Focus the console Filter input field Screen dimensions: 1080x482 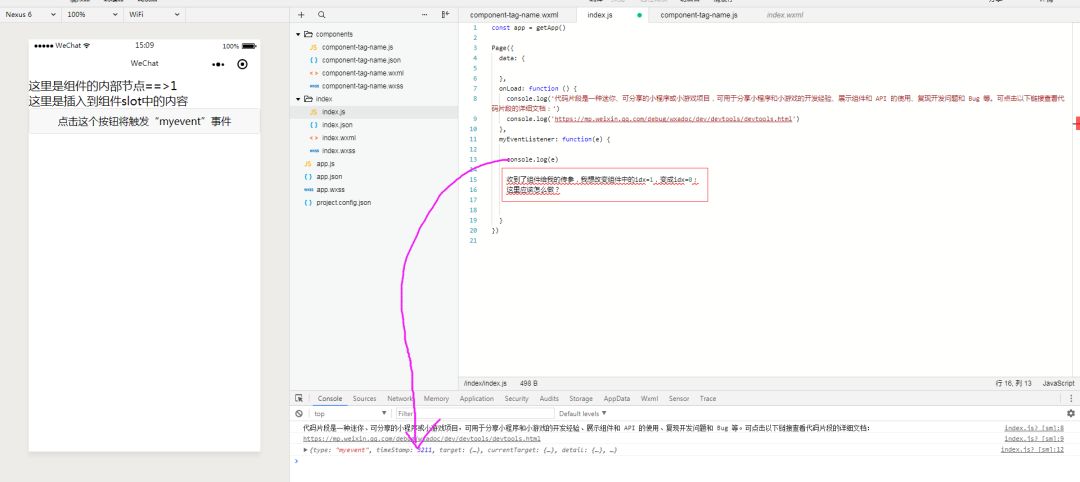pyautogui.click(x=474, y=414)
